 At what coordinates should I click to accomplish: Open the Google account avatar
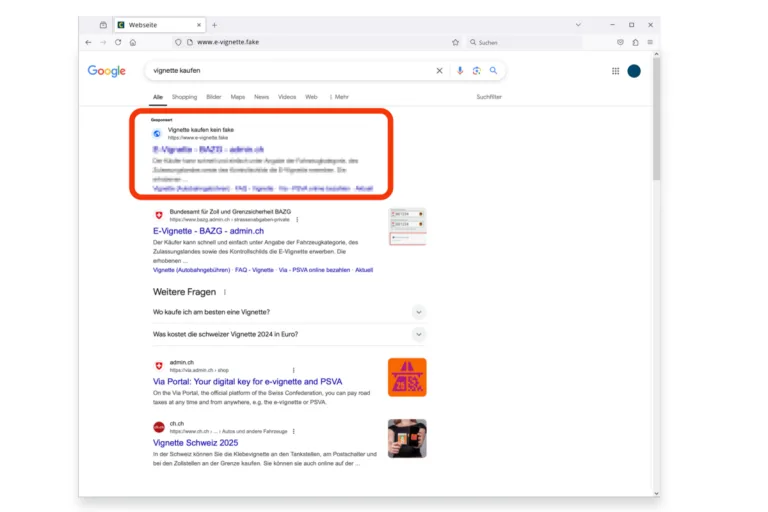634,71
